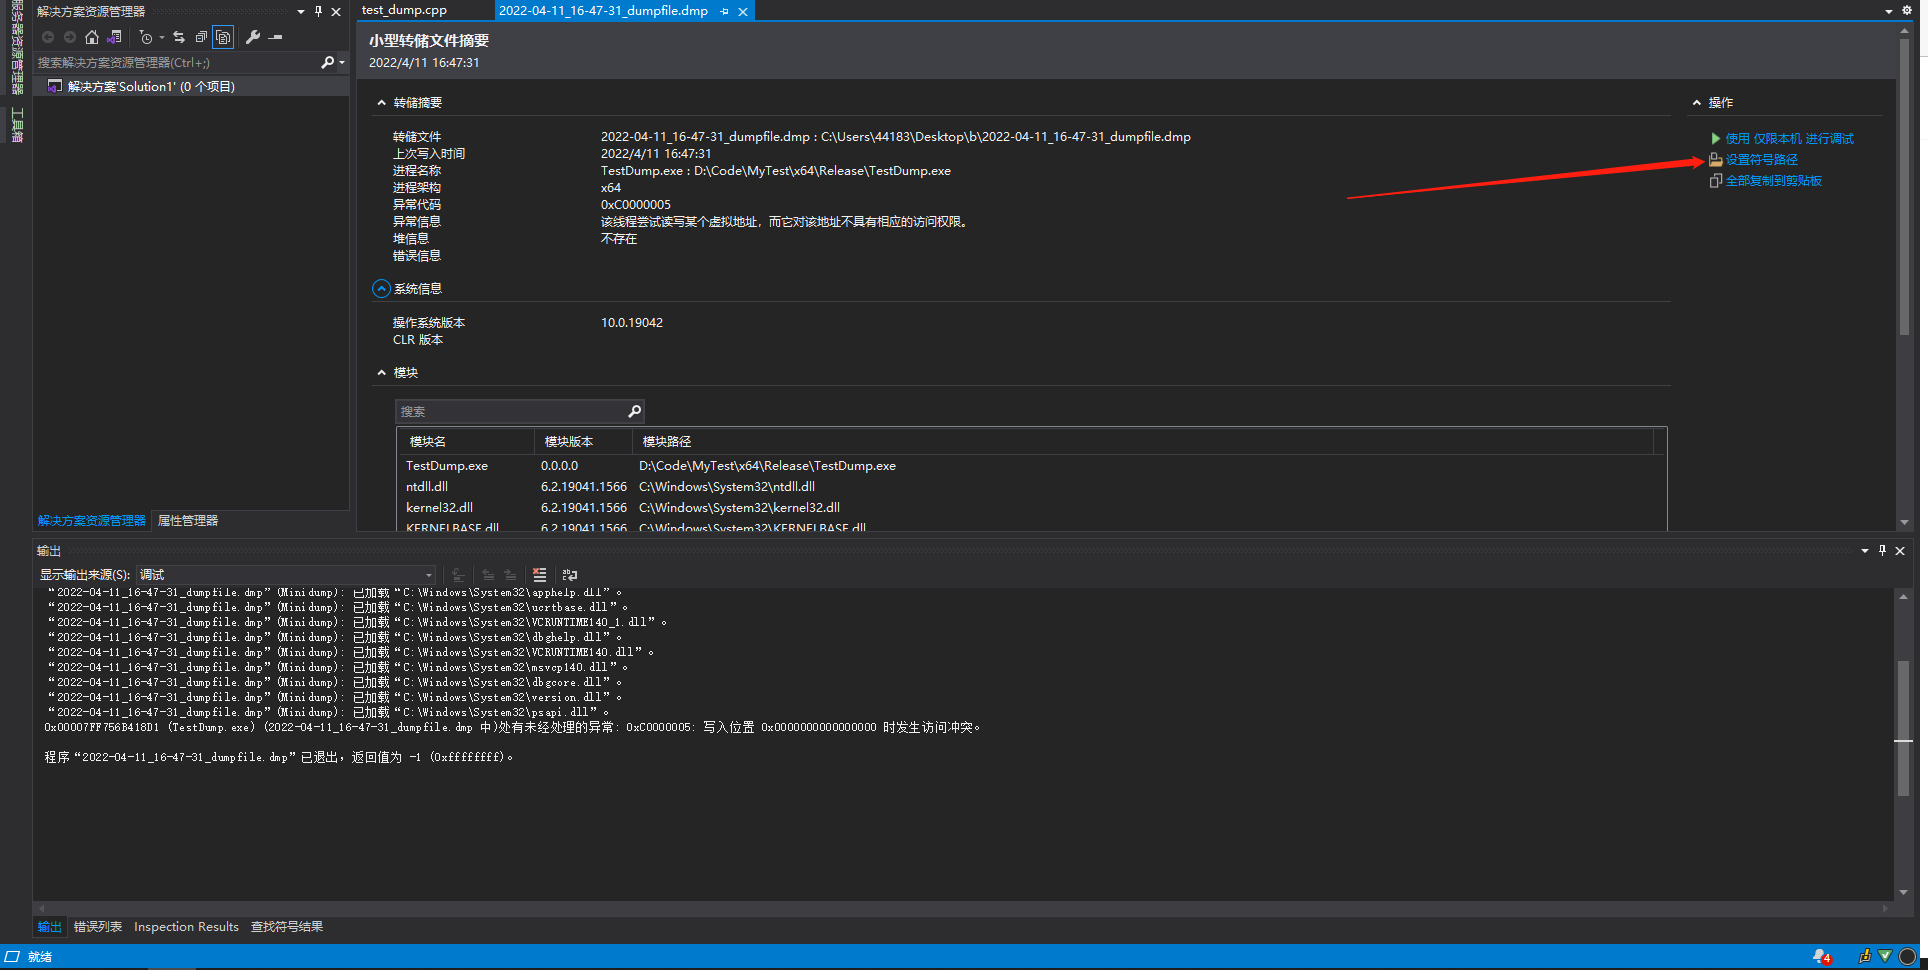
Task: Click Go to previous message icon in Output
Action: [x=488, y=575]
